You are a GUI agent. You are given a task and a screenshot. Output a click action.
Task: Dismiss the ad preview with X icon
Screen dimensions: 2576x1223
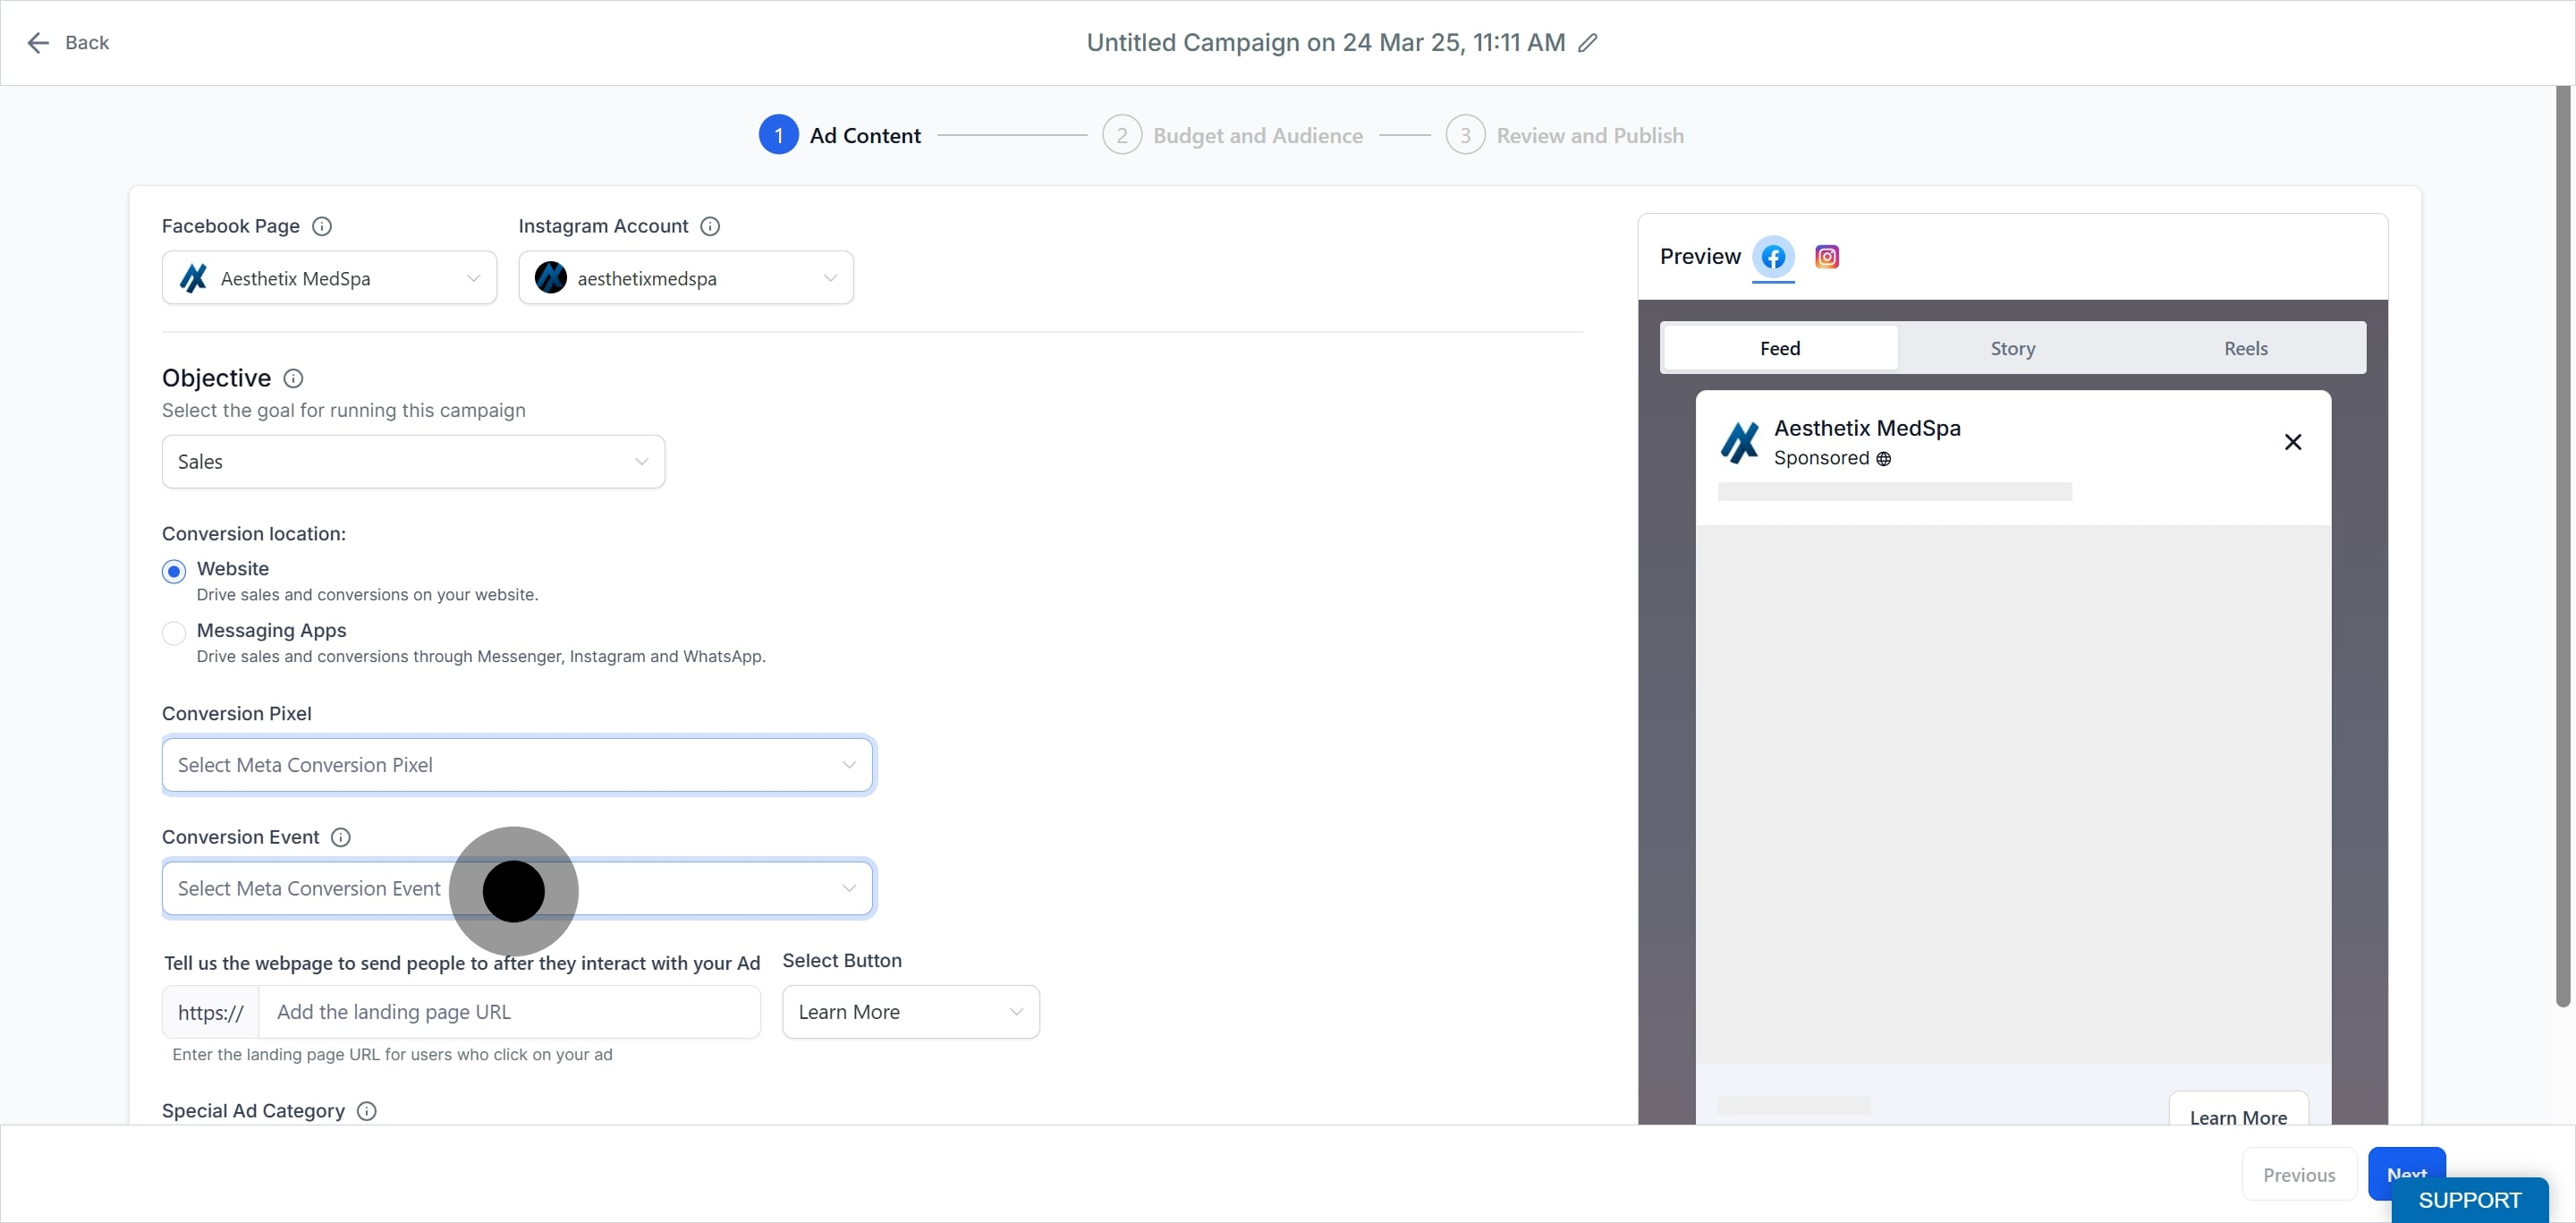tap(2293, 442)
